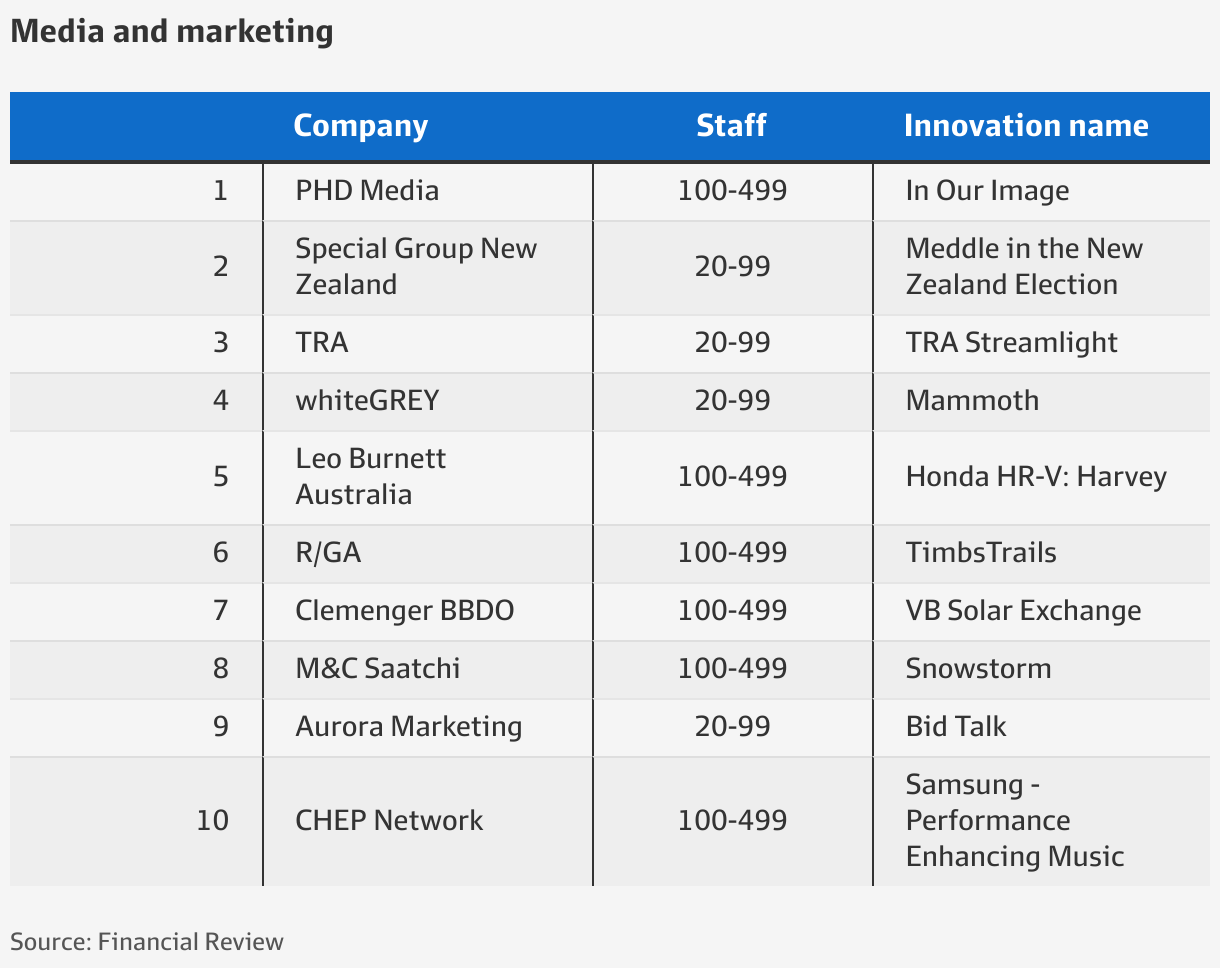Click the Staff column header

pyautogui.click(x=732, y=126)
